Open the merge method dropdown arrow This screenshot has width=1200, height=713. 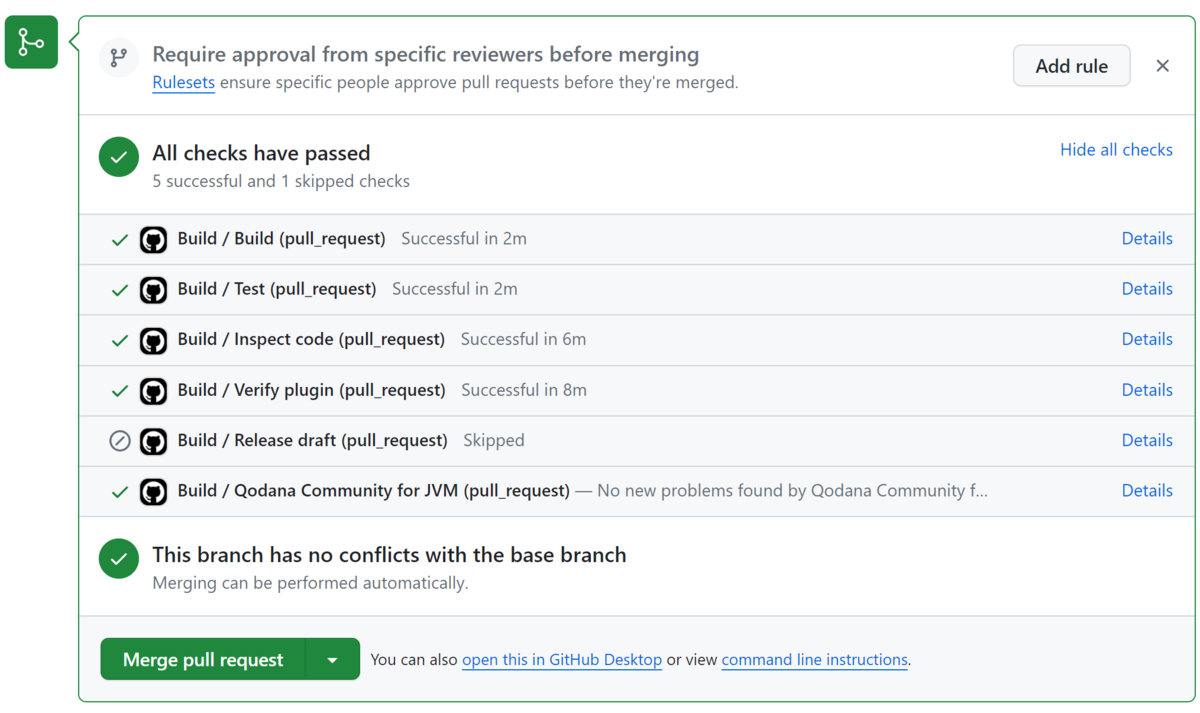pyautogui.click(x=333, y=659)
